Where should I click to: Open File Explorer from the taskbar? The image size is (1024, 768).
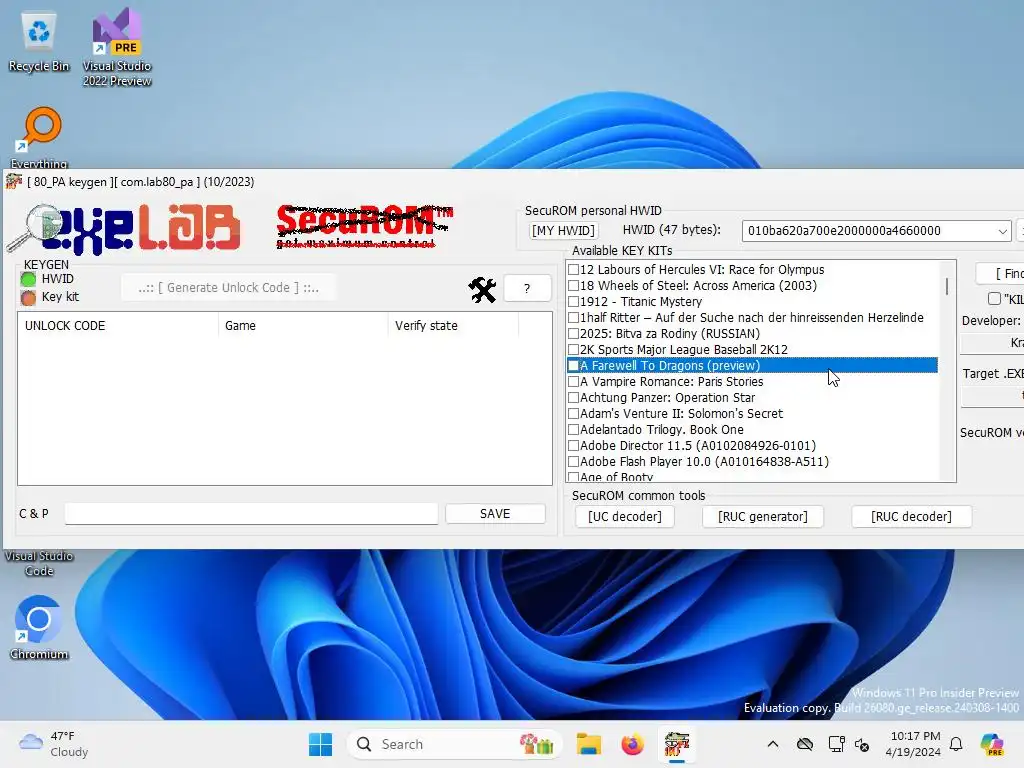(588, 744)
